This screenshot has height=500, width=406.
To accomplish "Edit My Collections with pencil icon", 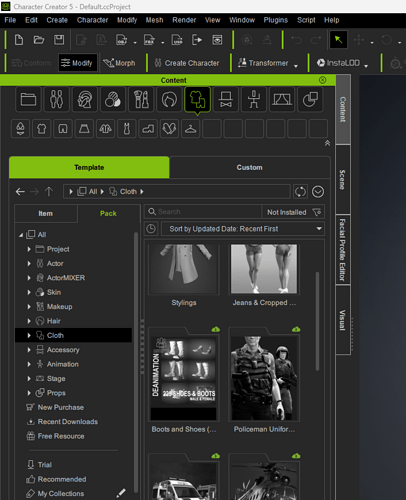I will point(121,493).
